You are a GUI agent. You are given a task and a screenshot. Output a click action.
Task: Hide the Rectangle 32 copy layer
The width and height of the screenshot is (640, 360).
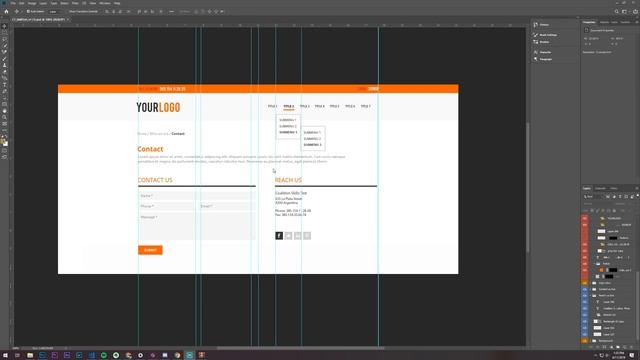point(585,321)
